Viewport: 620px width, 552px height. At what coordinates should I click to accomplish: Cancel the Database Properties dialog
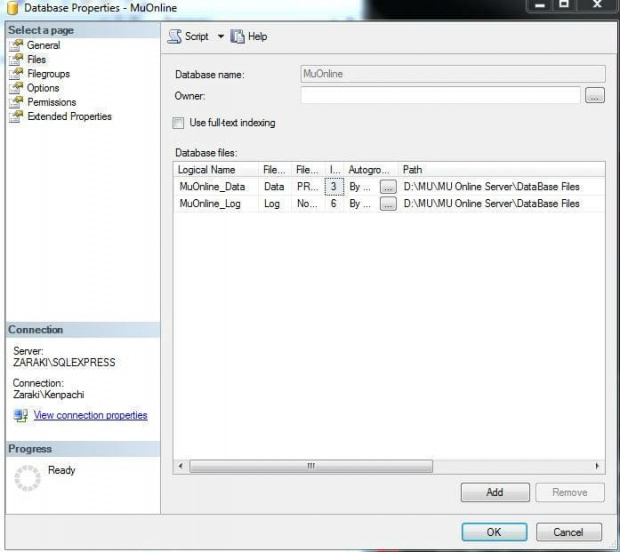568,532
